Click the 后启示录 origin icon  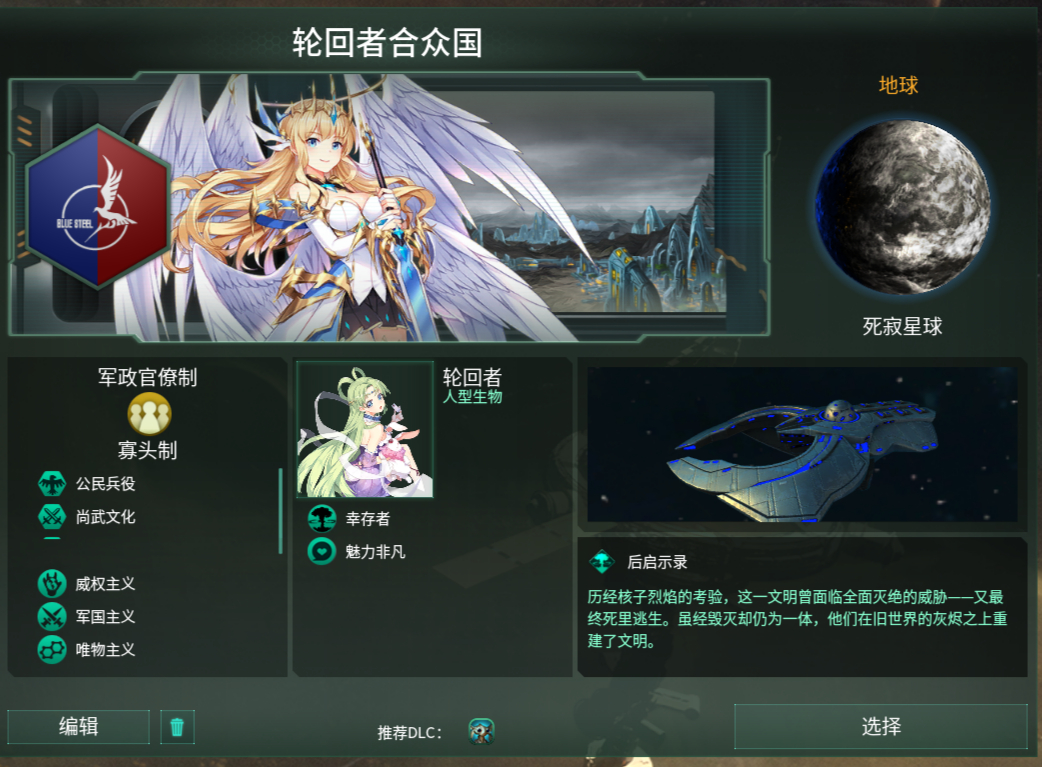[x=602, y=562]
